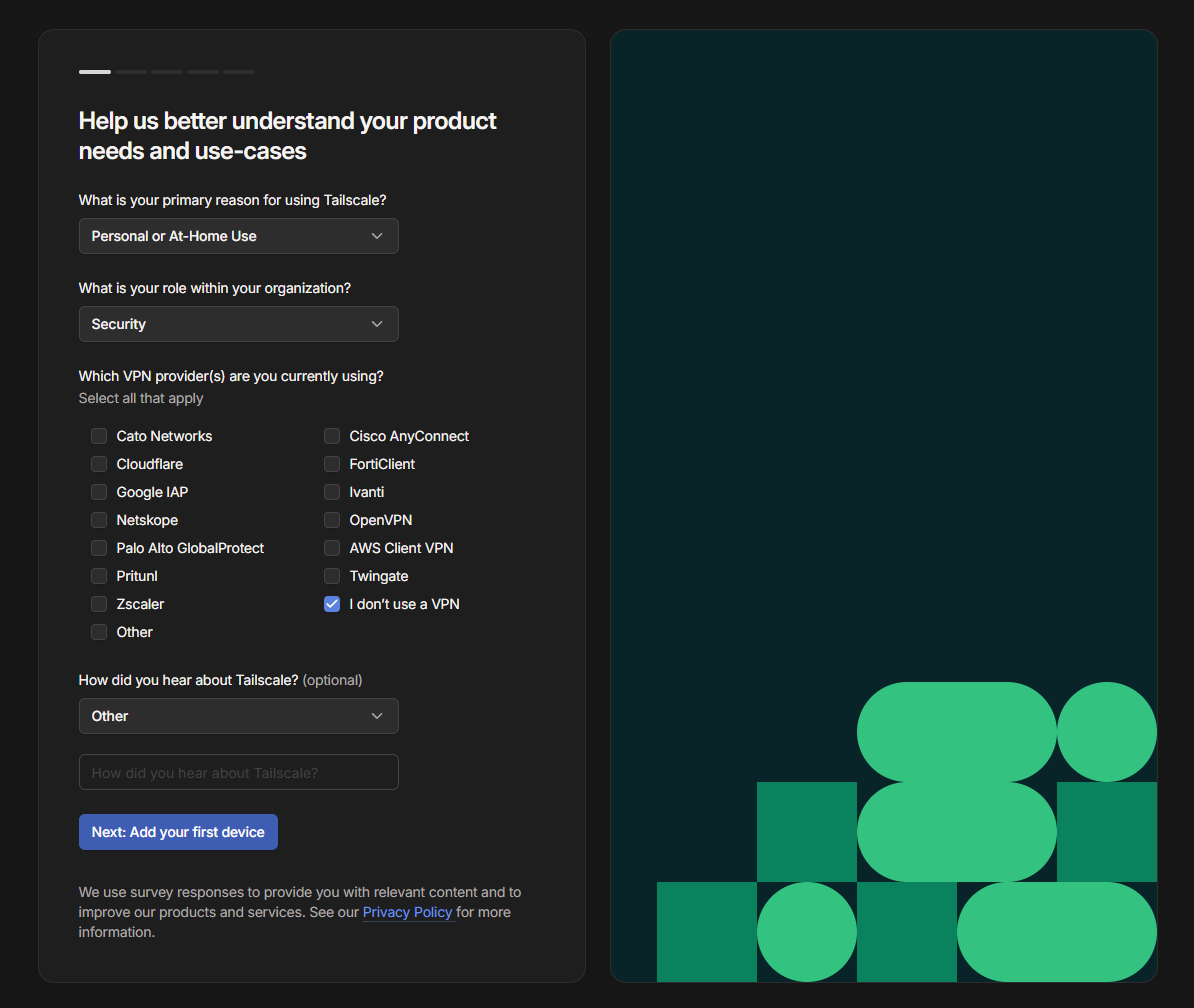Check Palo Alto GlobalProtect option

(x=99, y=548)
